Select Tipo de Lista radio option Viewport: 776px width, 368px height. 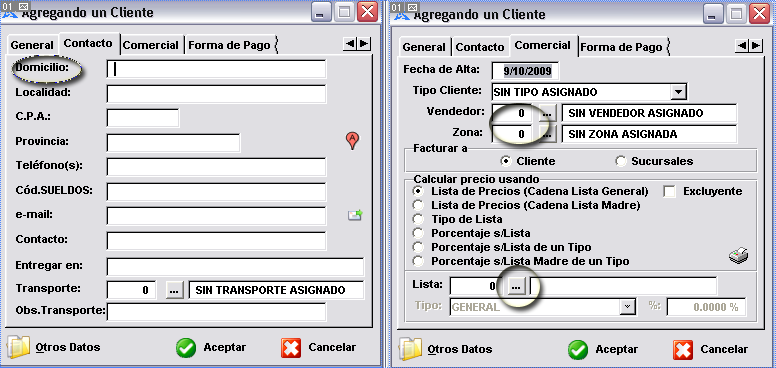[419, 219]
